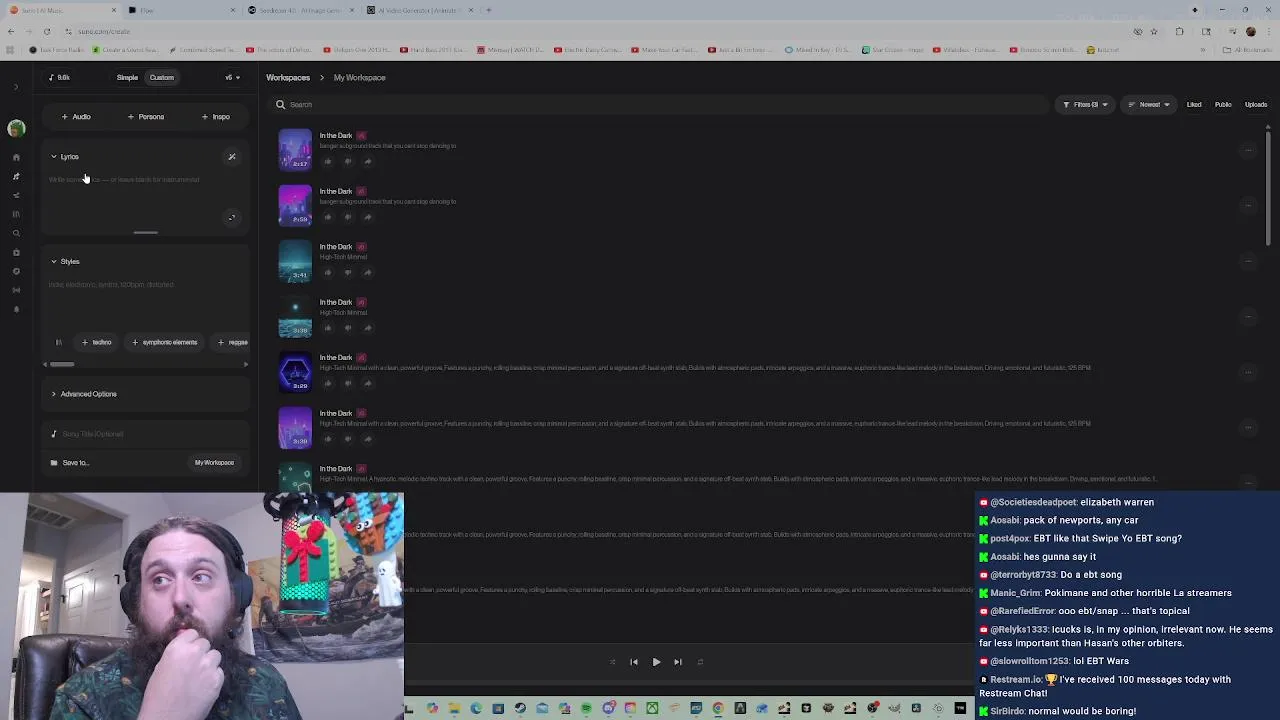Image resolution: width=1280 pixels, height=720 pixels.
Task: Add the symphonic elements style tag
Action: coord(165,342)
